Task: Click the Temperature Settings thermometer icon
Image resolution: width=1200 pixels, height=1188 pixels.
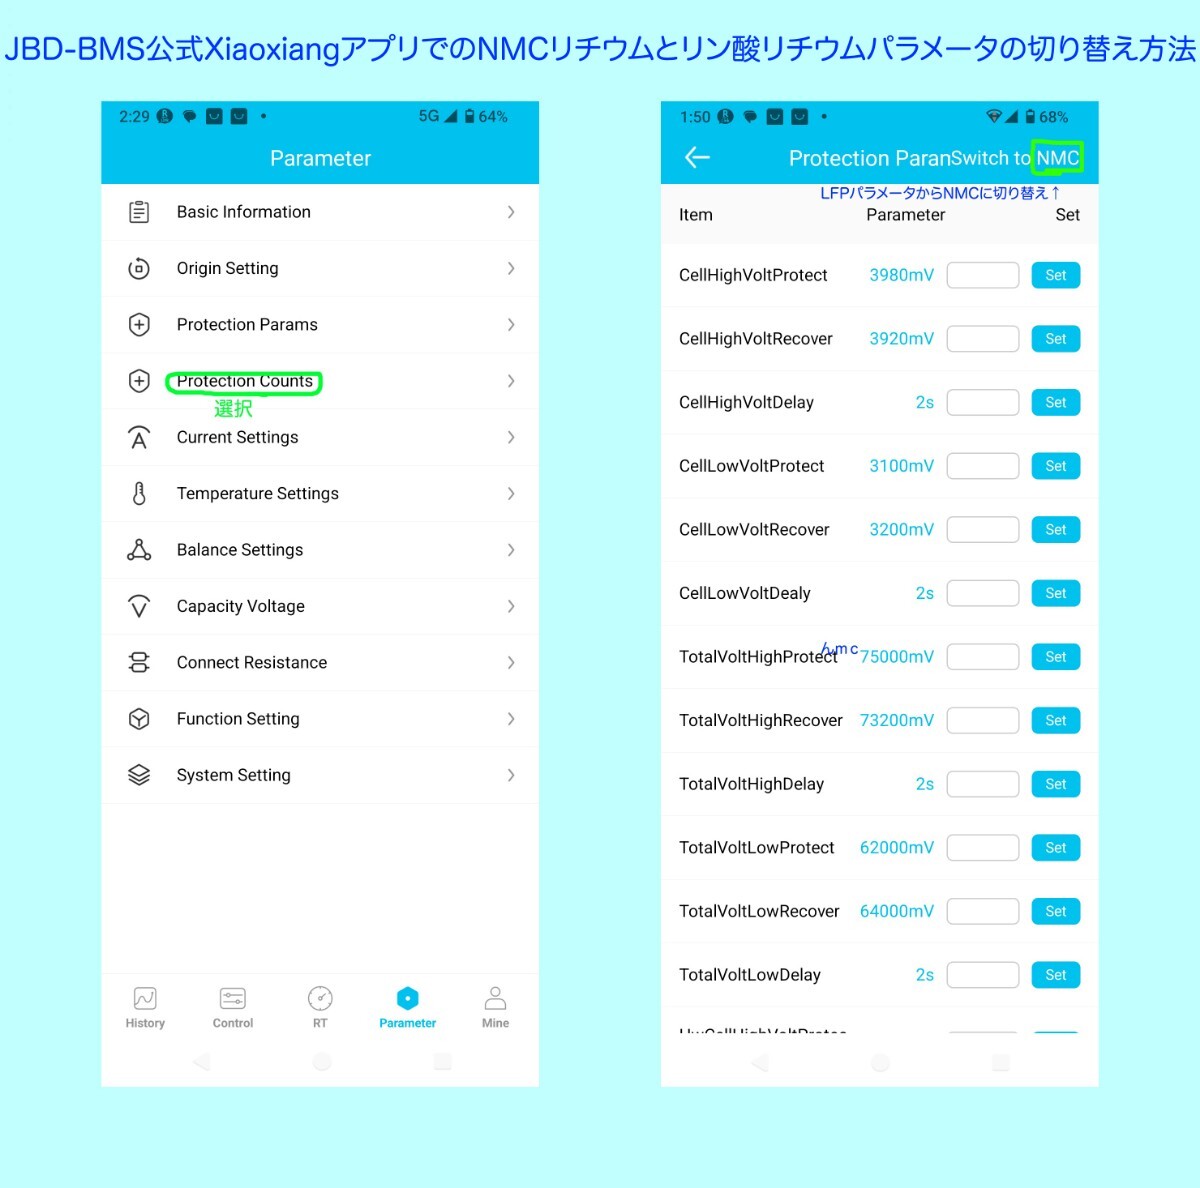Action: tap(139, 493)
